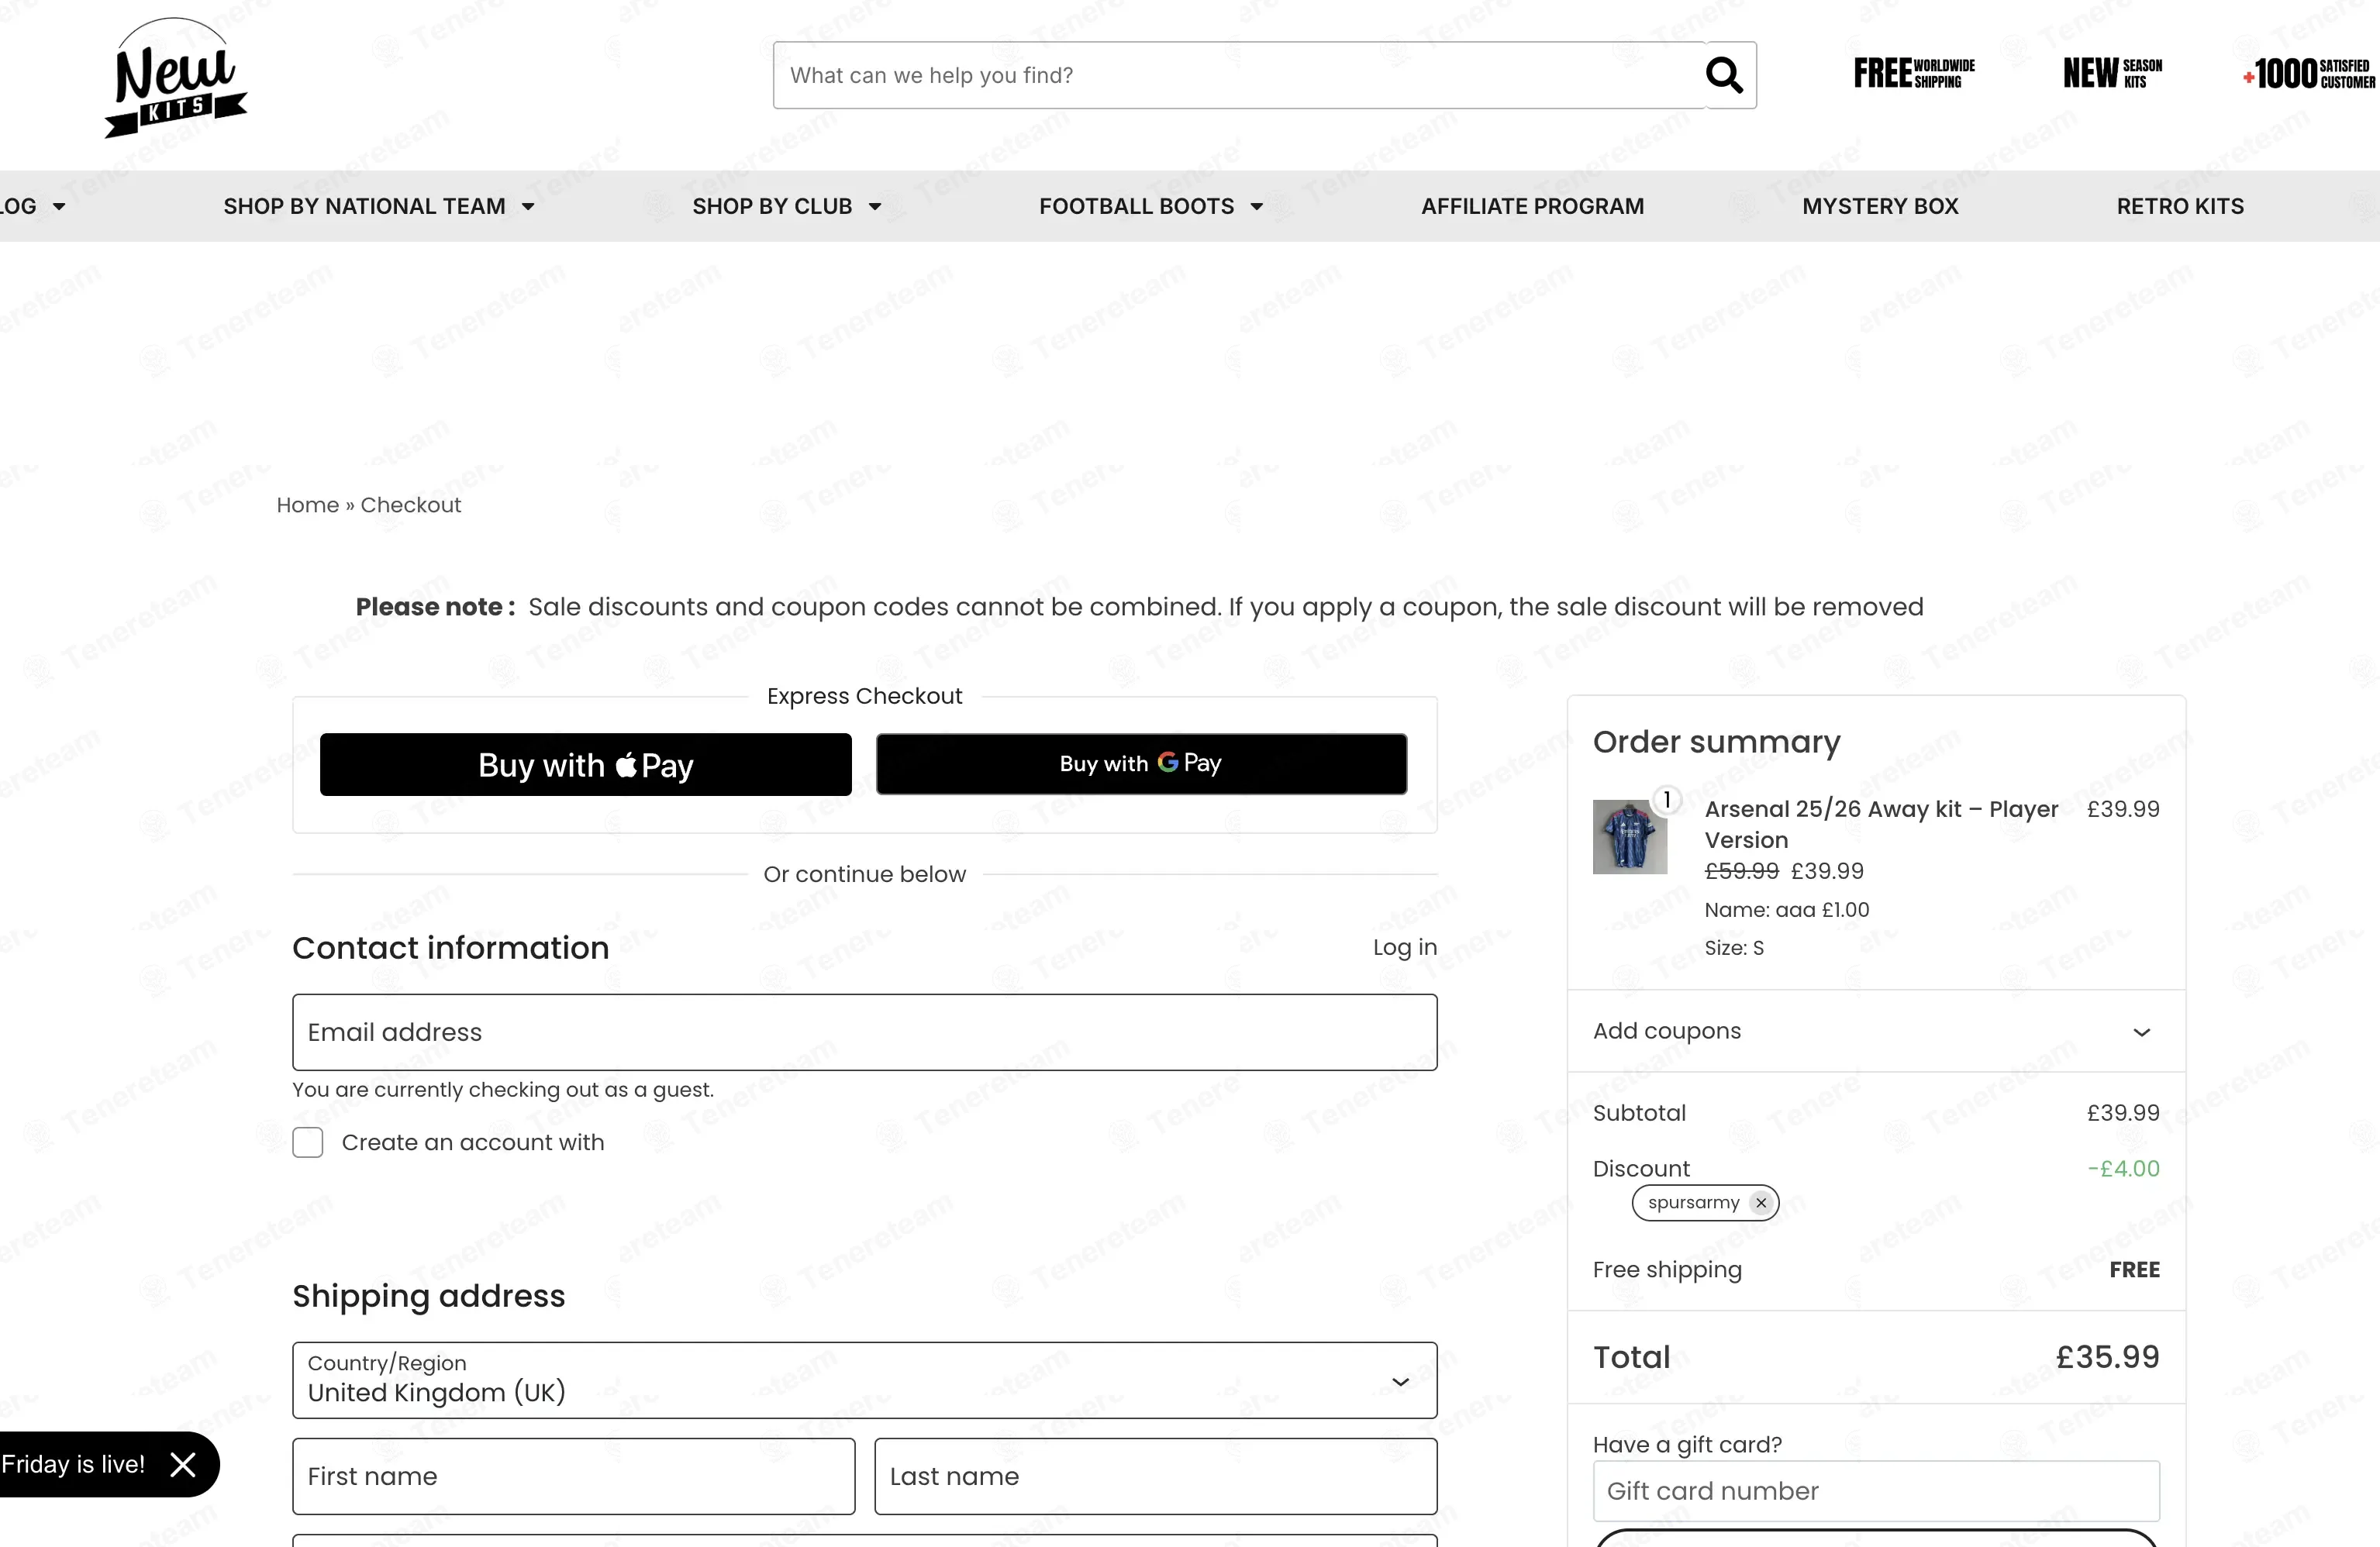Click the Arsenal away kit thumbnail

point(1629,837)
